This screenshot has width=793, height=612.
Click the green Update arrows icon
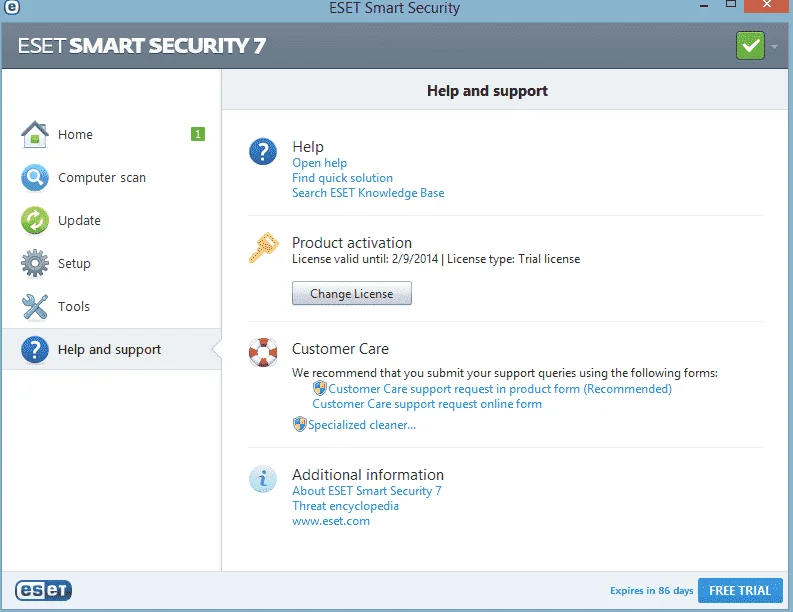pos(34,221)
